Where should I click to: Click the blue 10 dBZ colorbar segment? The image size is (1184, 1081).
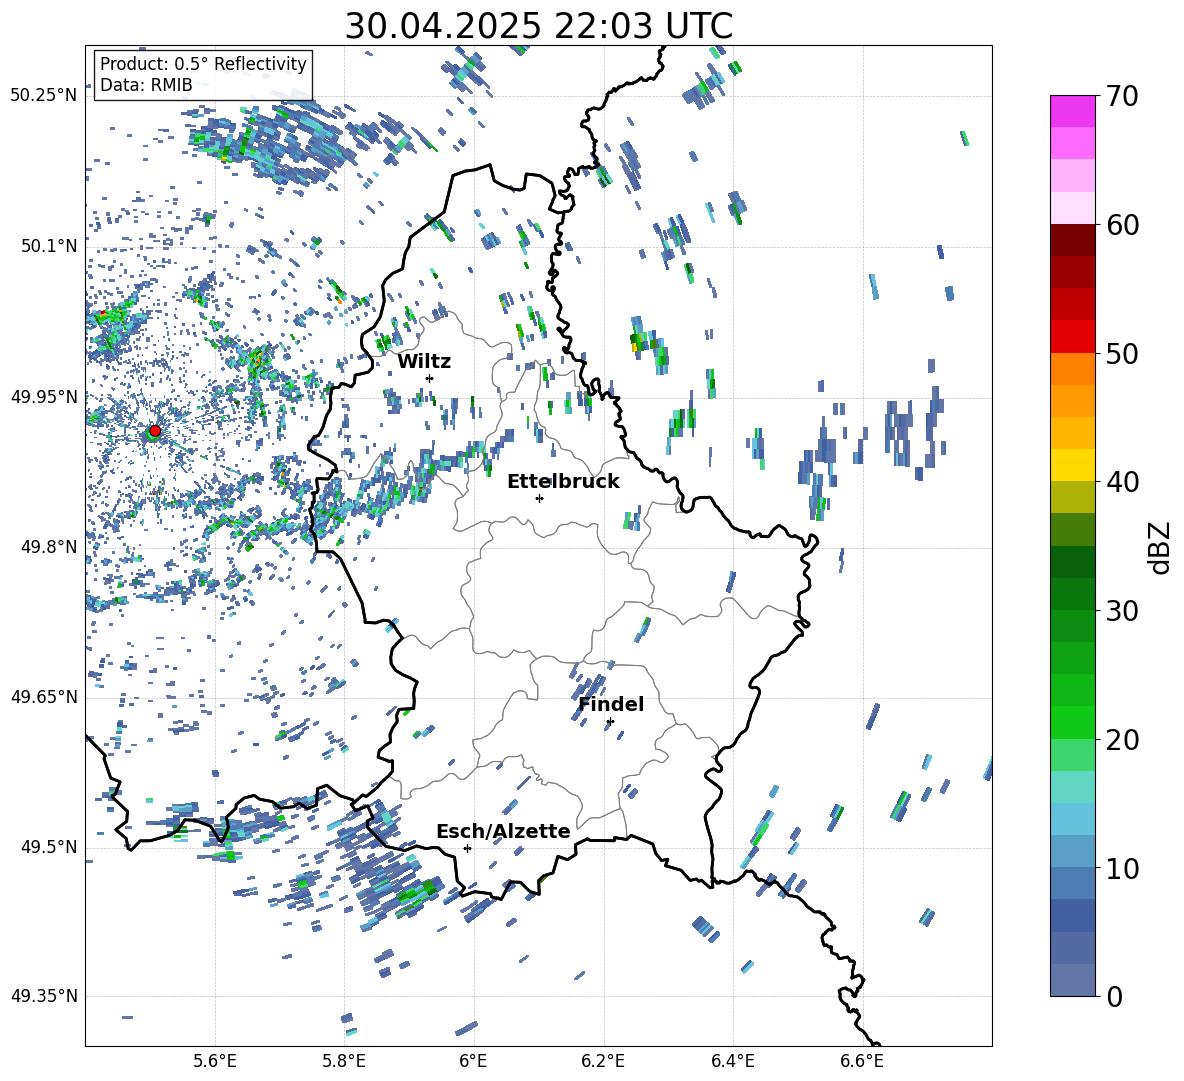tap(1072, 883)
